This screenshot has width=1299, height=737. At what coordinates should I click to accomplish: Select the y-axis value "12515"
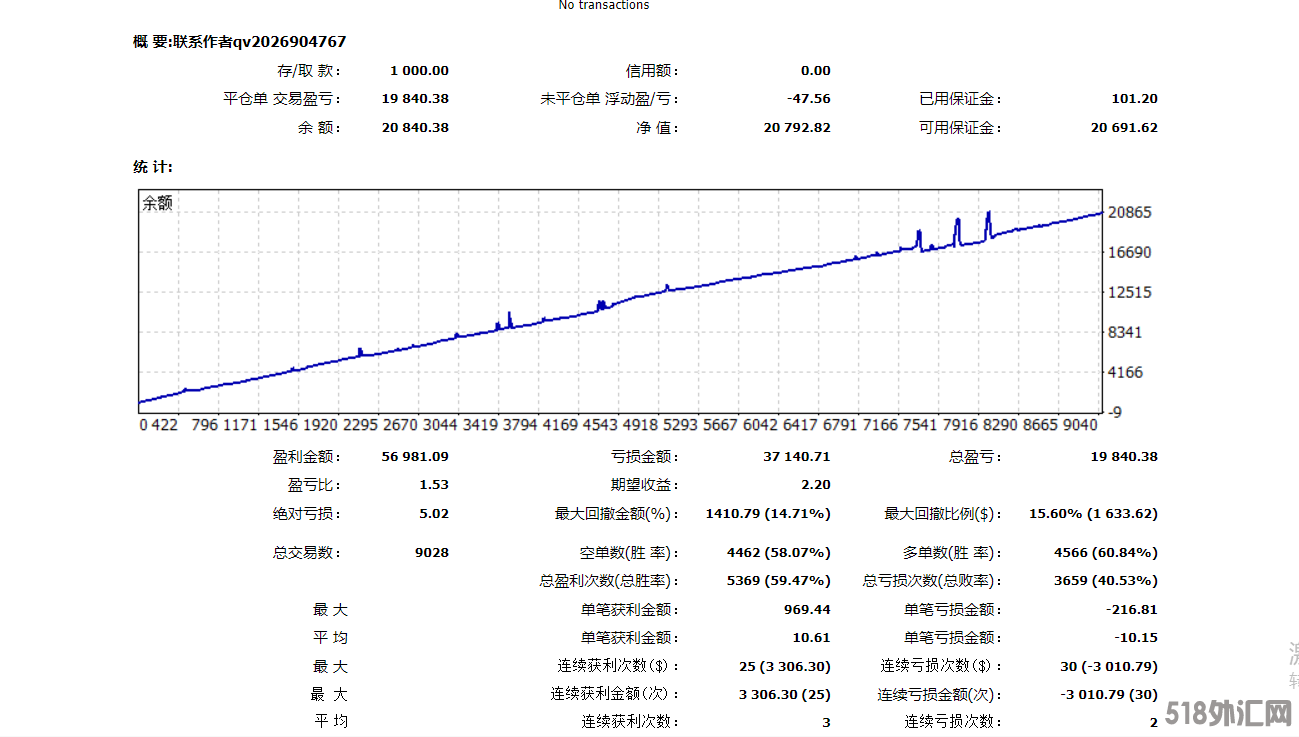pyautogui.click(x=1131, y=293)
